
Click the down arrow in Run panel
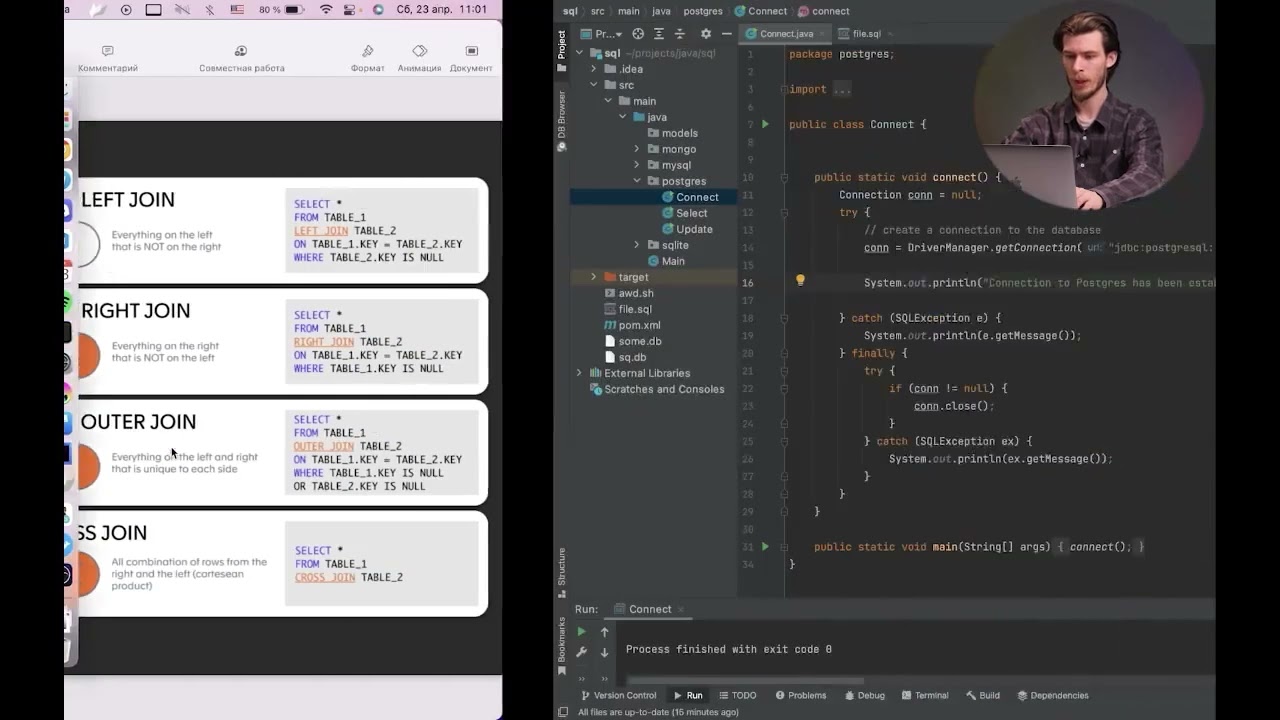[x=604, y=652]
